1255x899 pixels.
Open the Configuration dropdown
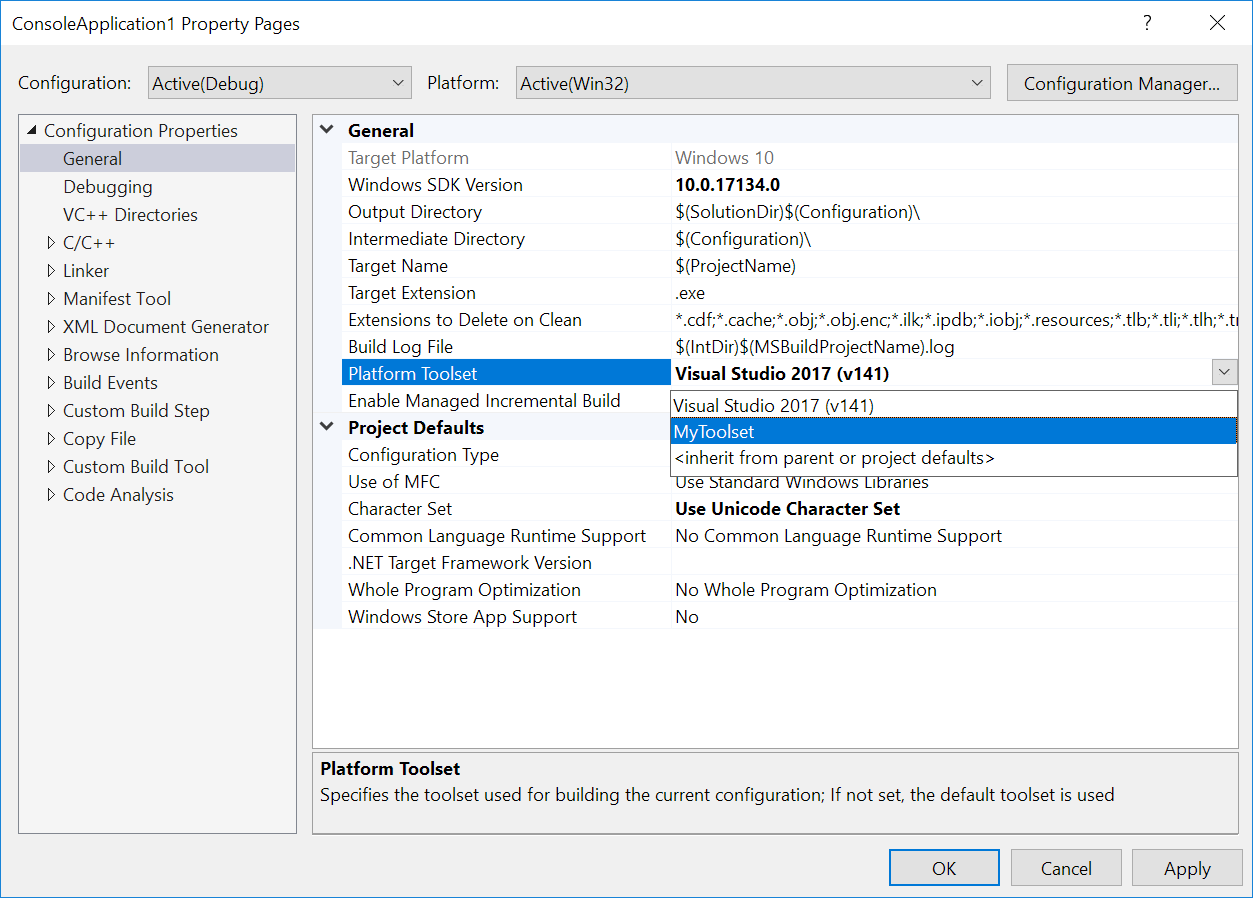[398, 83]
